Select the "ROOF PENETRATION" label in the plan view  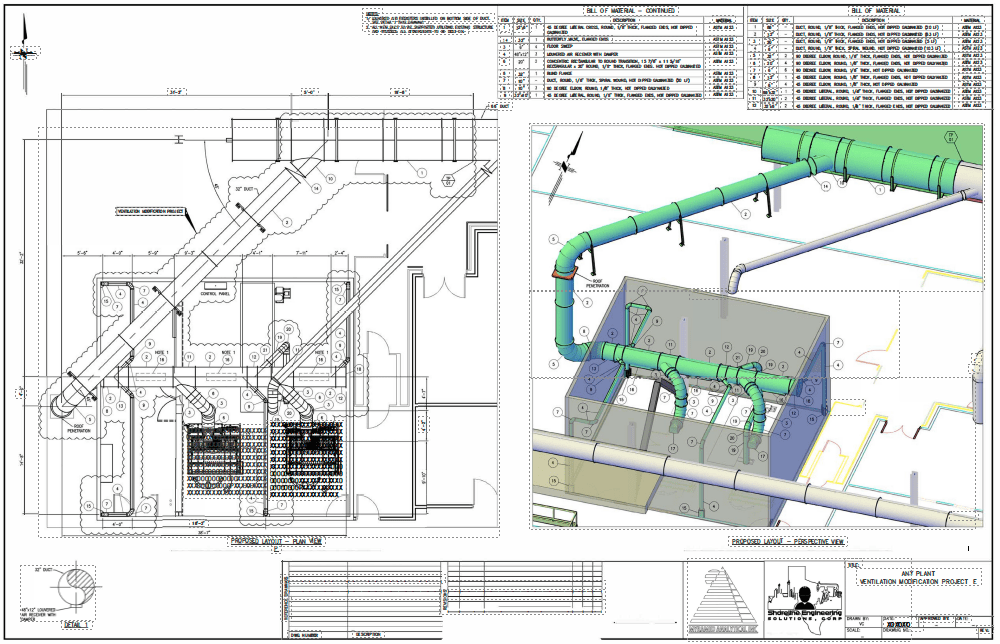point(79,429)
